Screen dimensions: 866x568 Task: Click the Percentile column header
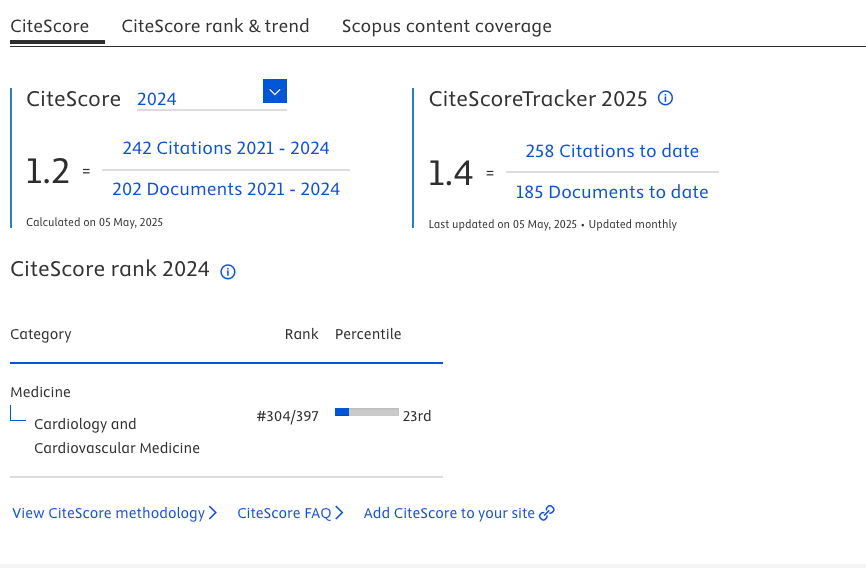(x=368, y=334)
